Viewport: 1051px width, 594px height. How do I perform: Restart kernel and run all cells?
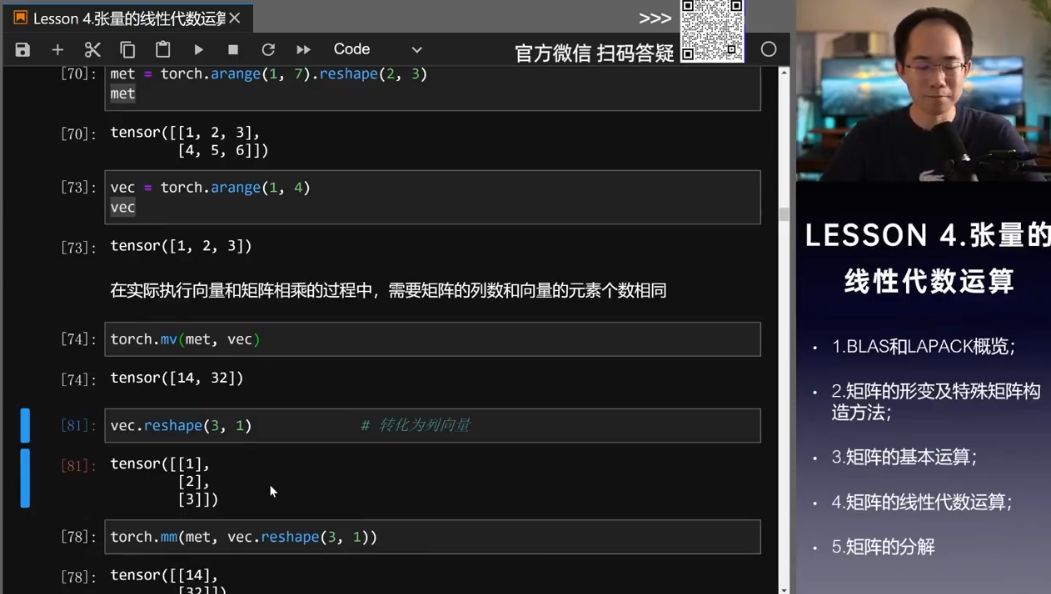[x=302, y=48]
